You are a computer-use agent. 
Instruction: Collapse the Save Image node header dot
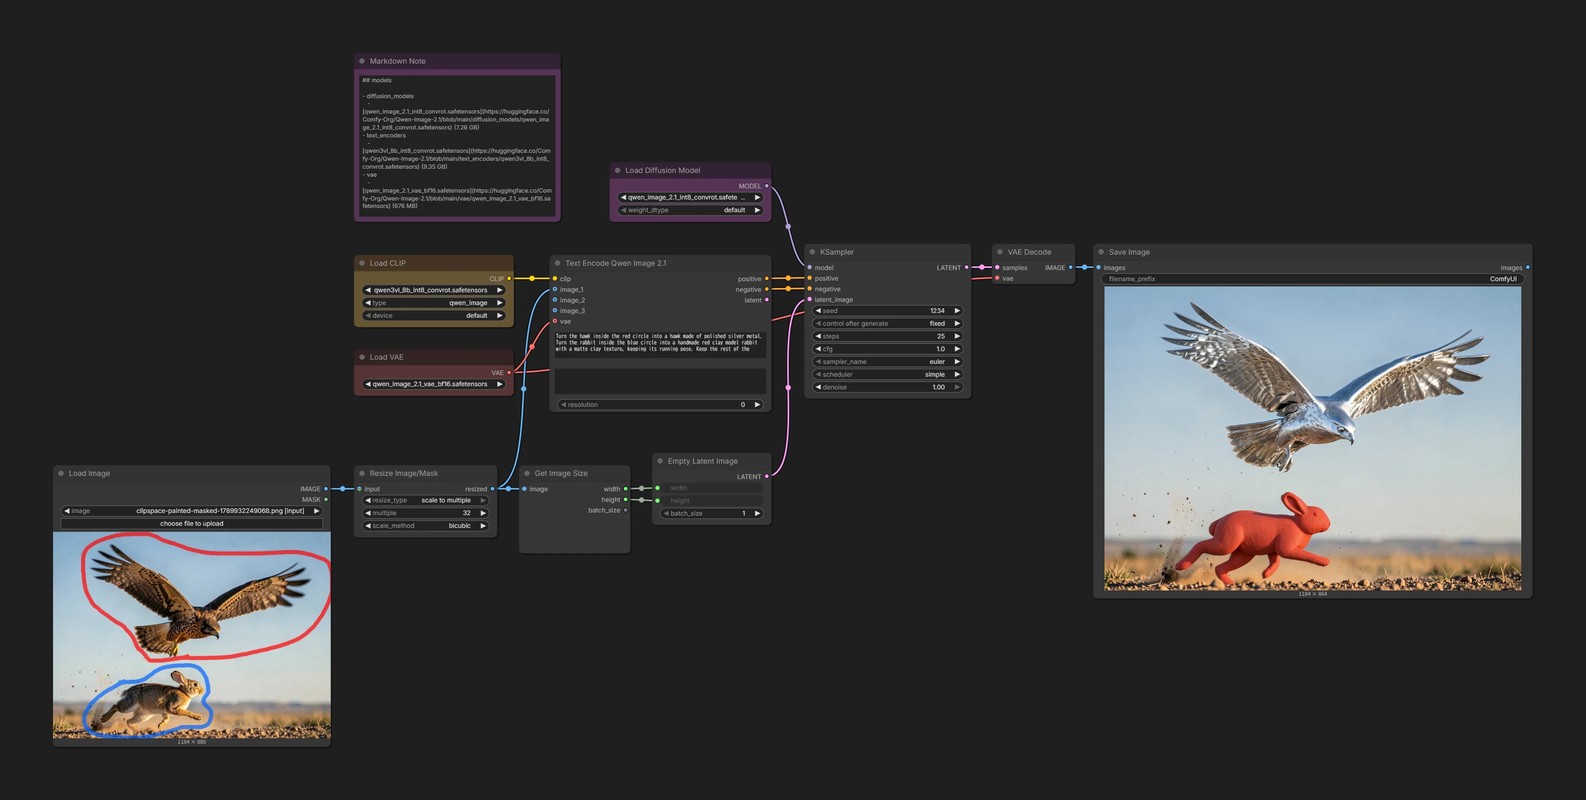[x=1101, y=252]
